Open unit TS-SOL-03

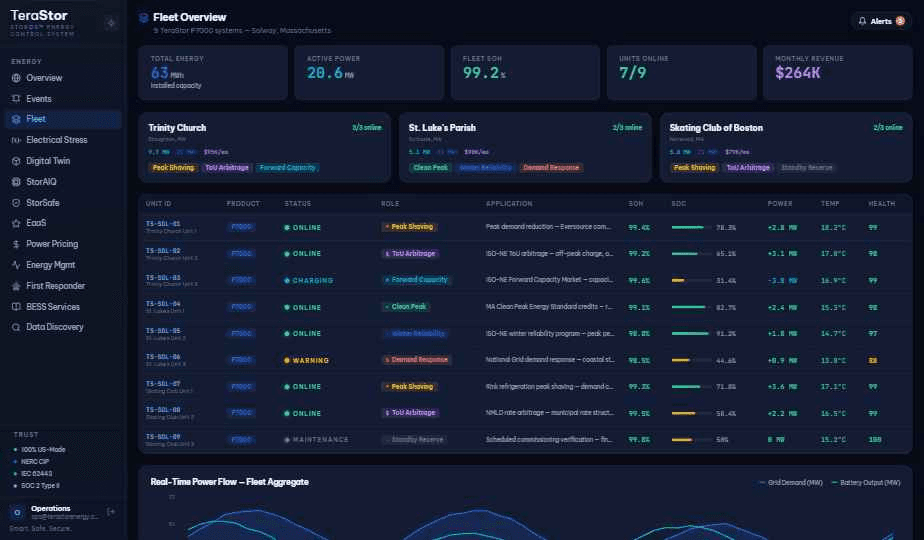tap(163, 278)
